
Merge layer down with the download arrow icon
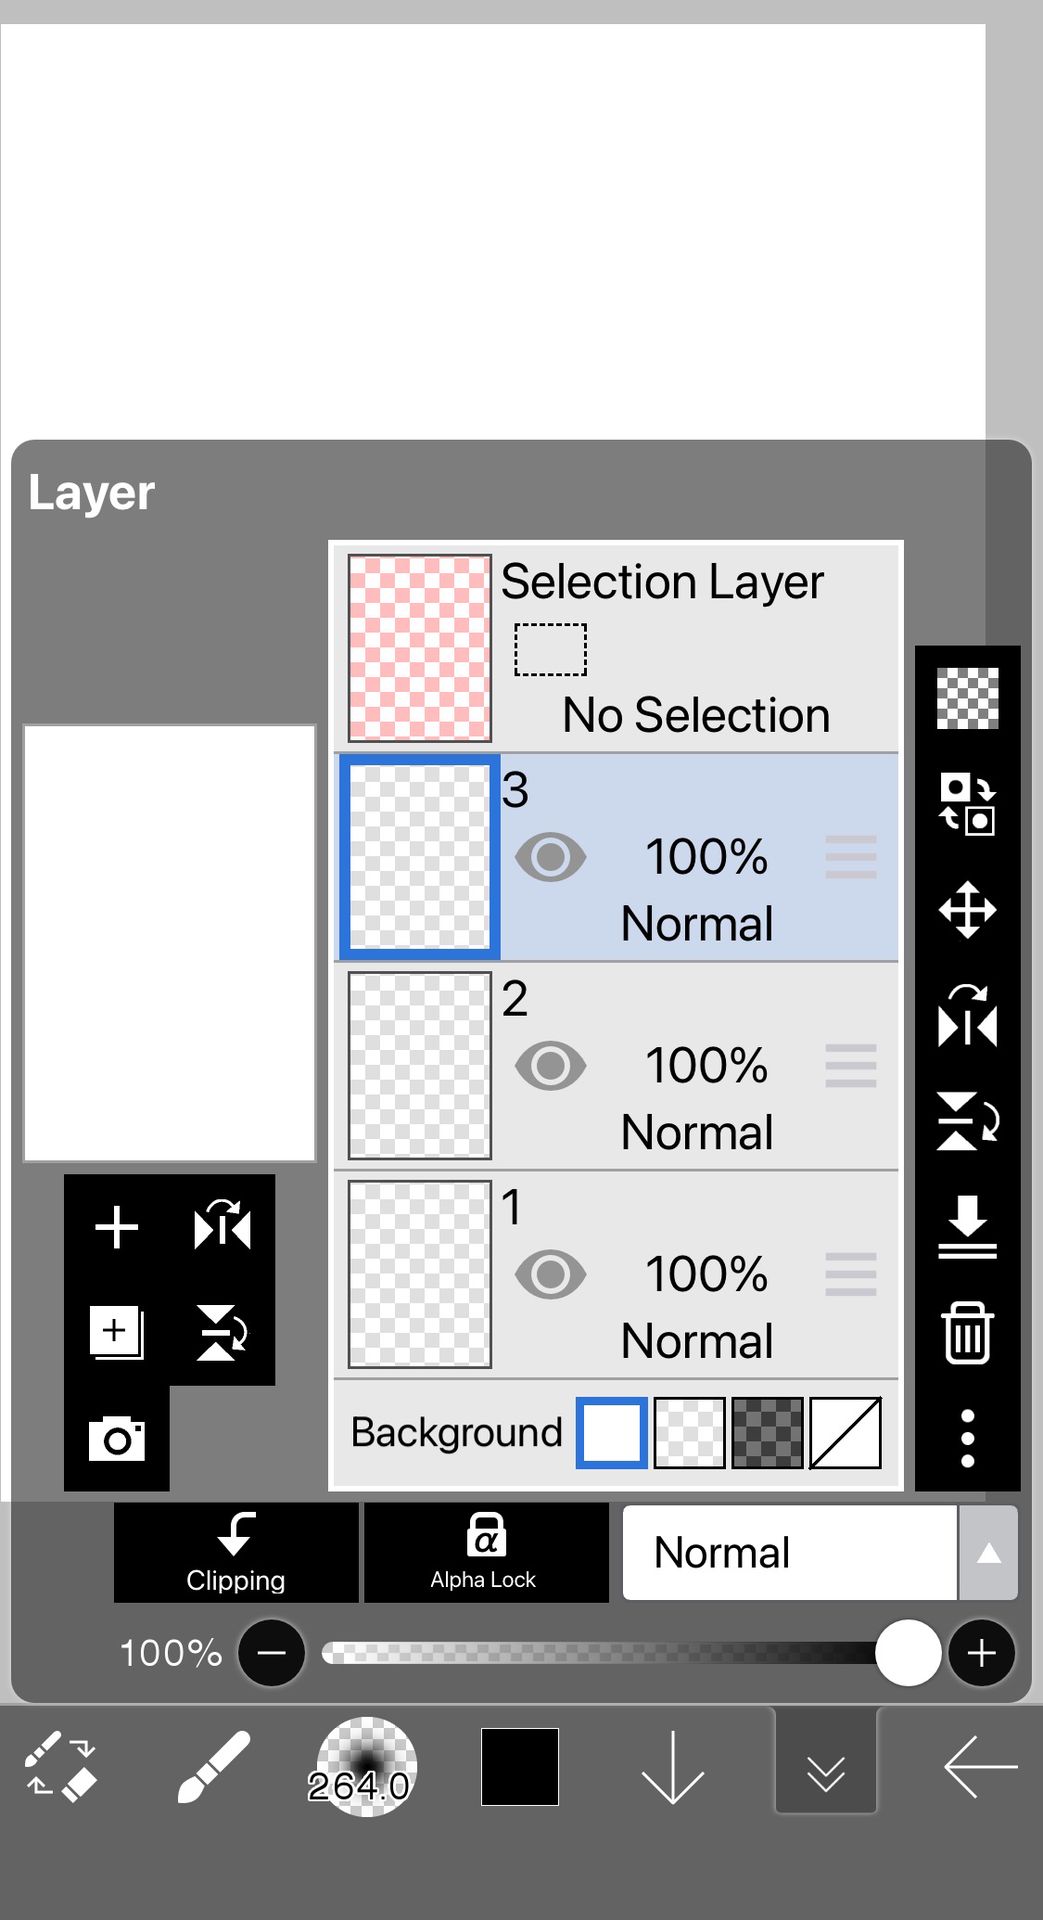tap(967, 1226)
